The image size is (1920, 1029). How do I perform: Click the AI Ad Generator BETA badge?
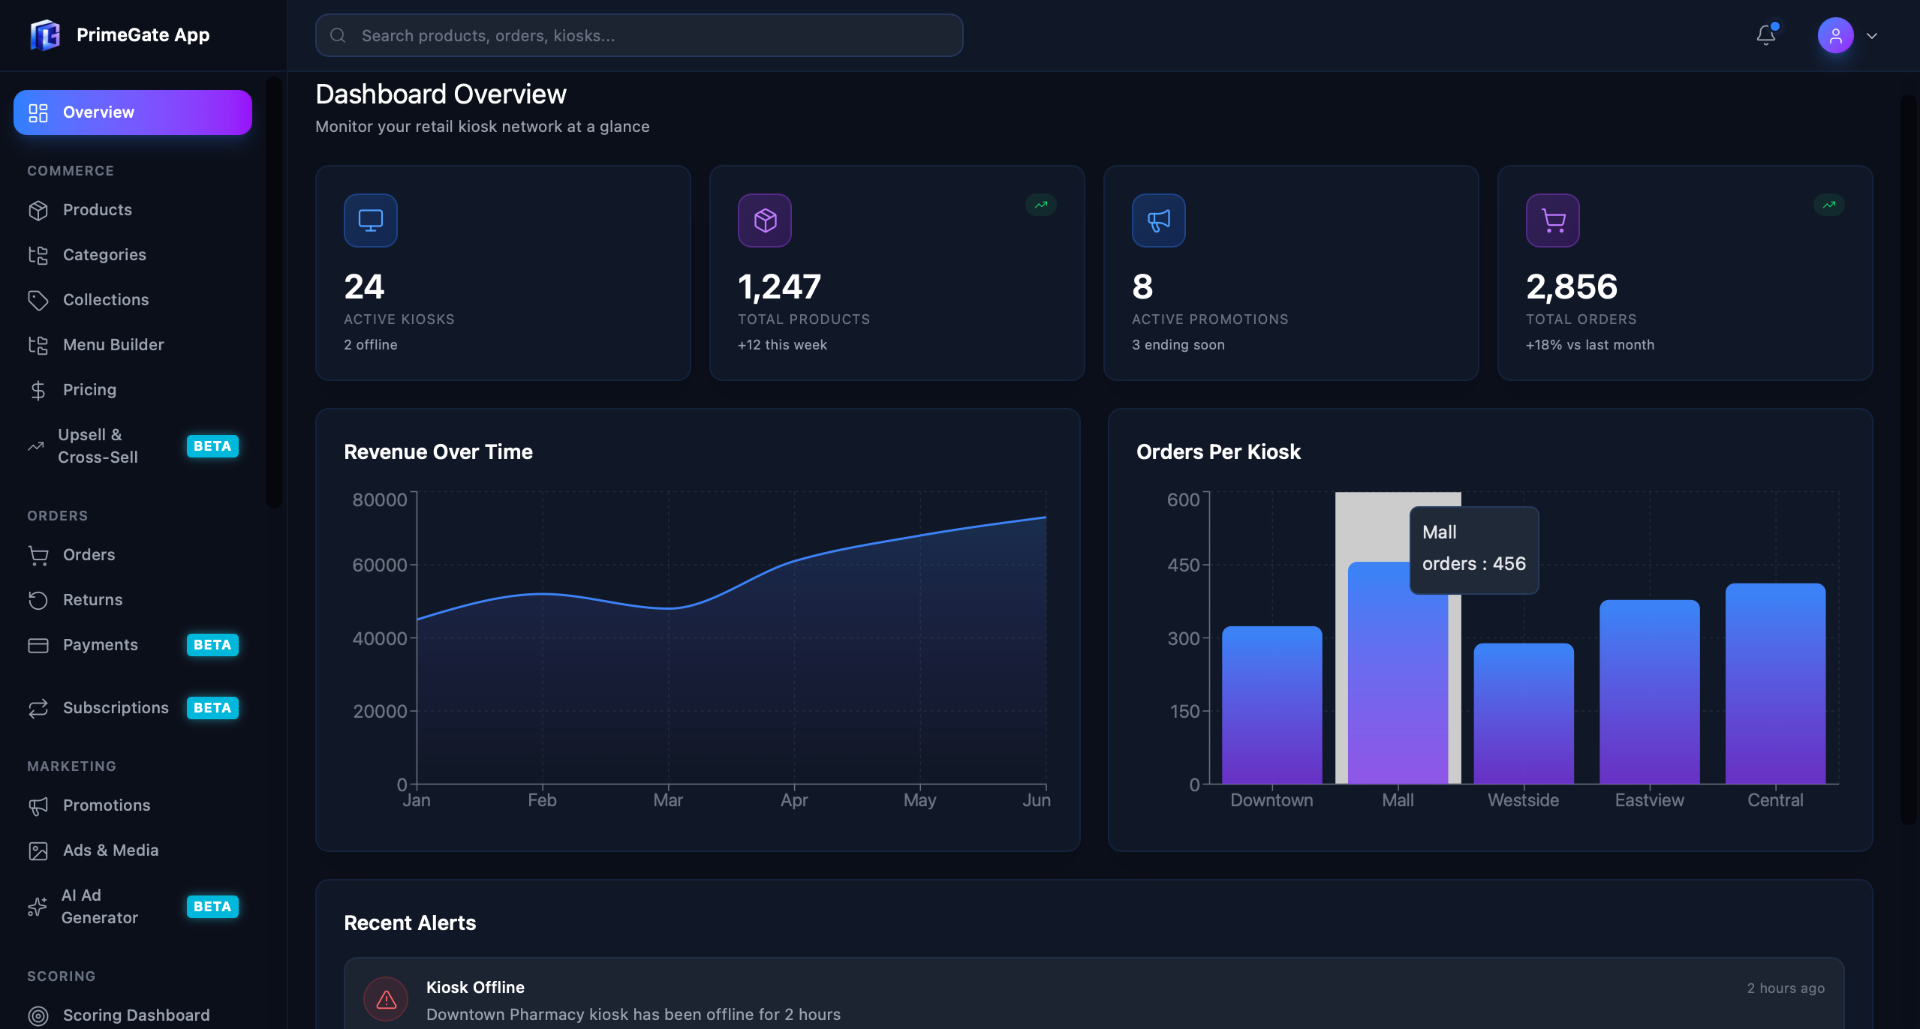point(212,907)
